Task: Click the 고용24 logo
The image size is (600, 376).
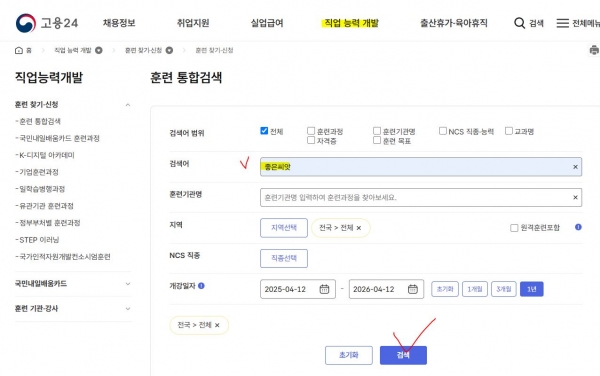Action: [x=47, y=23]
